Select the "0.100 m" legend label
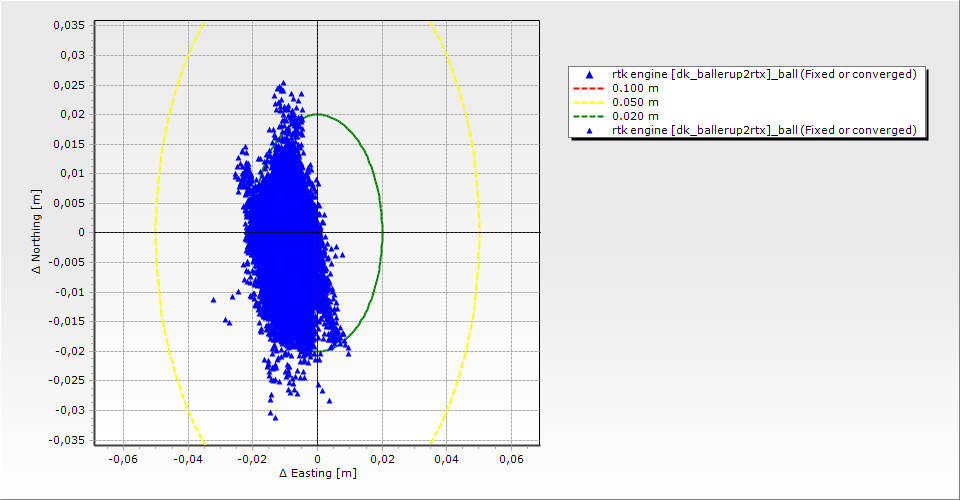 pos(635,88)
